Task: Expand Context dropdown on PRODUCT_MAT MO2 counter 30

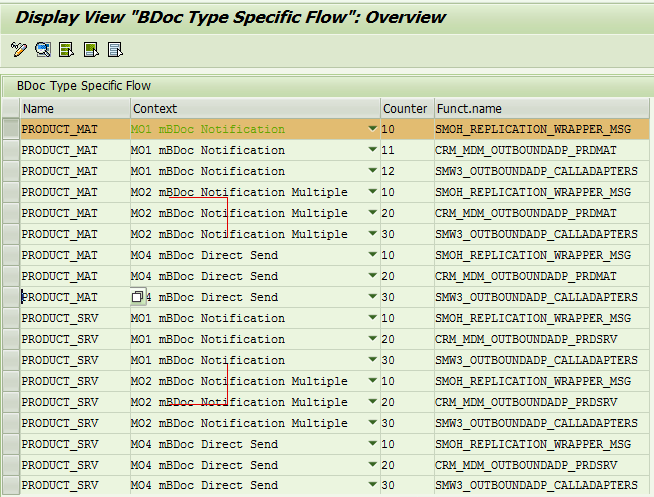Action: 372,233
